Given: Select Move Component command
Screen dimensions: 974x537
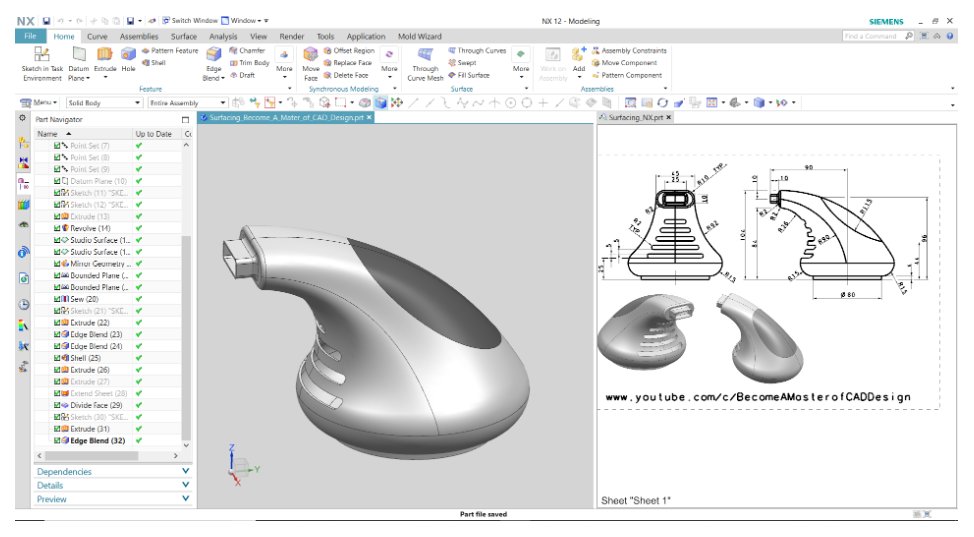Looking at the screenshot, I should tap(624, 63).
